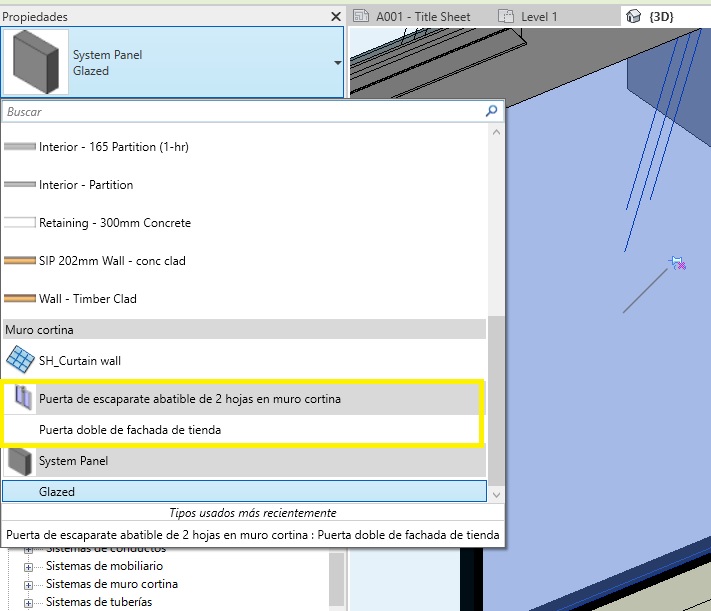711x611 pixels.
Task: Expand the Sistemas de muro cortina node
Action: (x=28, y=585)
